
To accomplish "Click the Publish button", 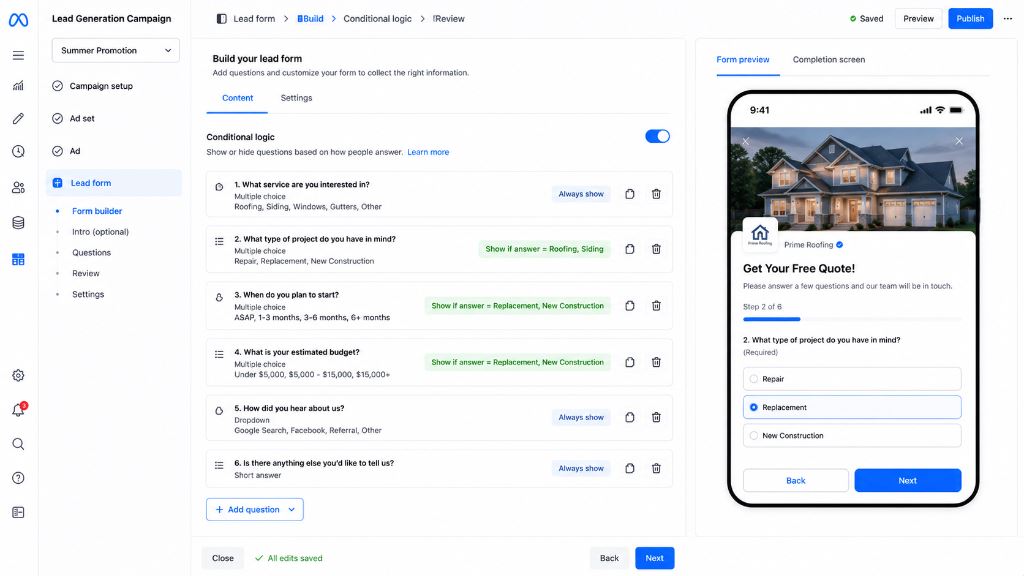I will tap(970, 19).
